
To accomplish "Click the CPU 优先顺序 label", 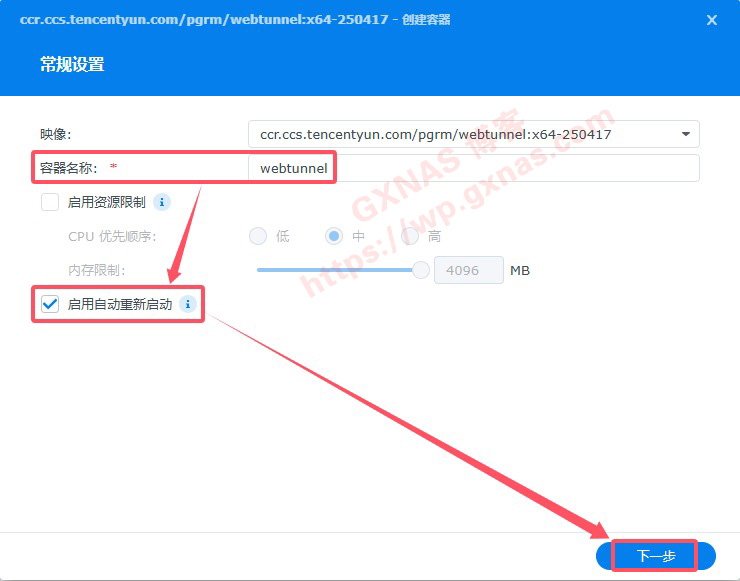I will 112,236.
